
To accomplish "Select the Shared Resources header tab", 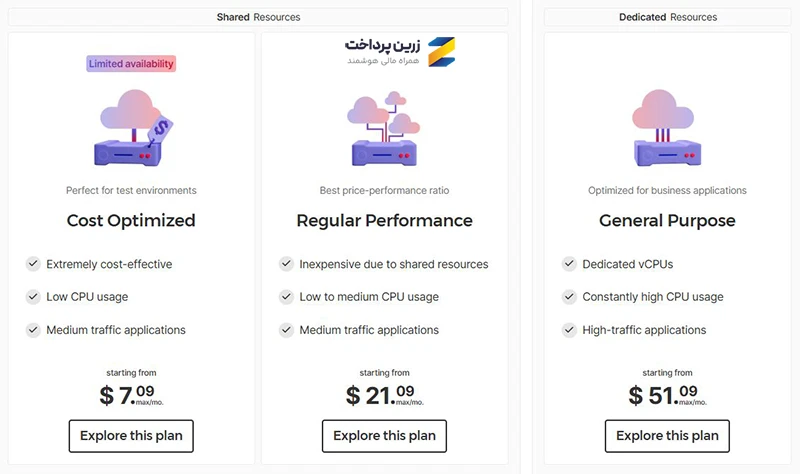I will (258, 17).
